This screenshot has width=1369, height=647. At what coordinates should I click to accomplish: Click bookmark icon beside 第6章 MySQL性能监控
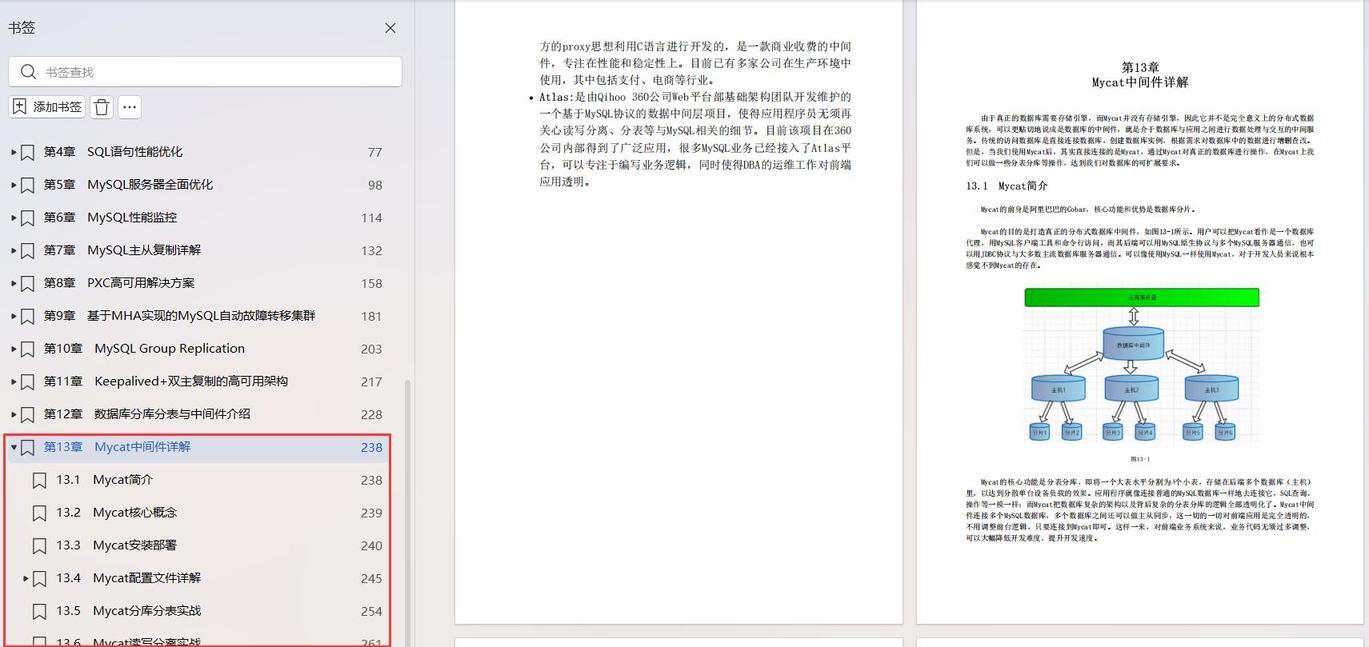28,218
